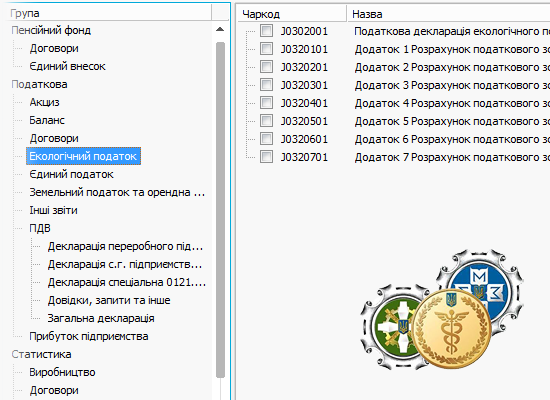Viewport: 550px width, 400px height.
Task: Select Загальна декларація item
Action: (101, 318)
